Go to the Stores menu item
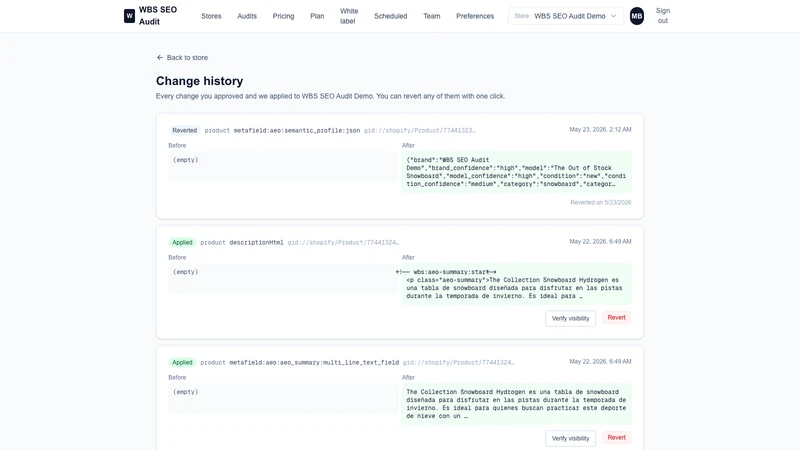Screen dimensions: 800x450 211,16
